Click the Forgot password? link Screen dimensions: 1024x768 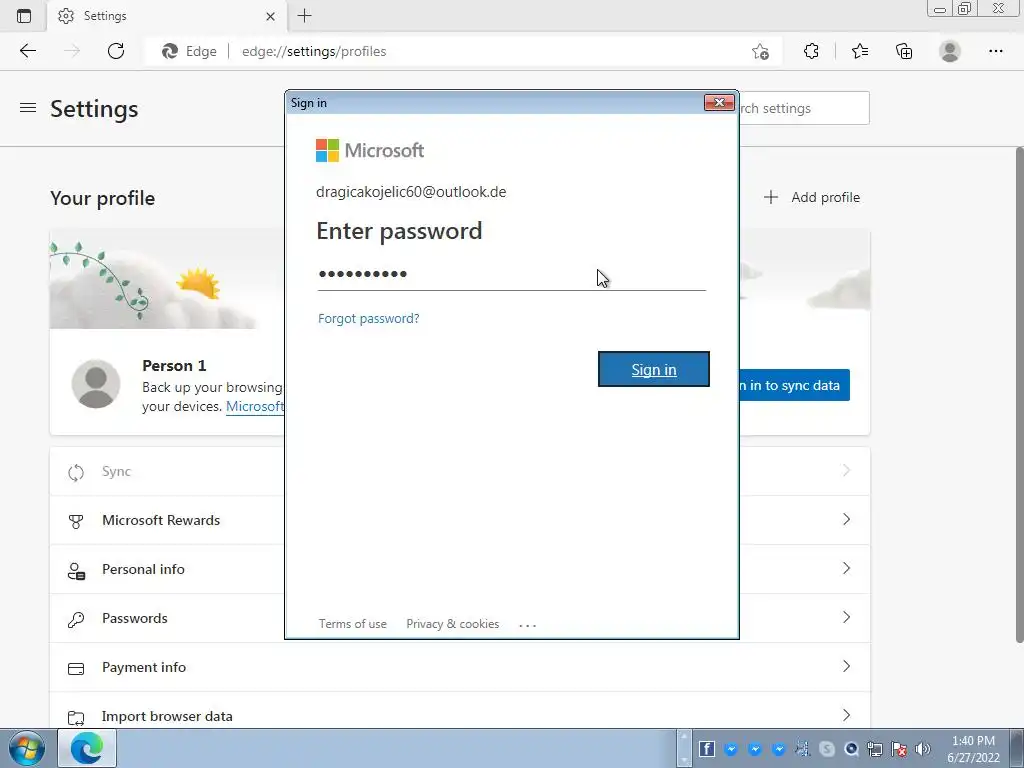[x=368, y=318]
